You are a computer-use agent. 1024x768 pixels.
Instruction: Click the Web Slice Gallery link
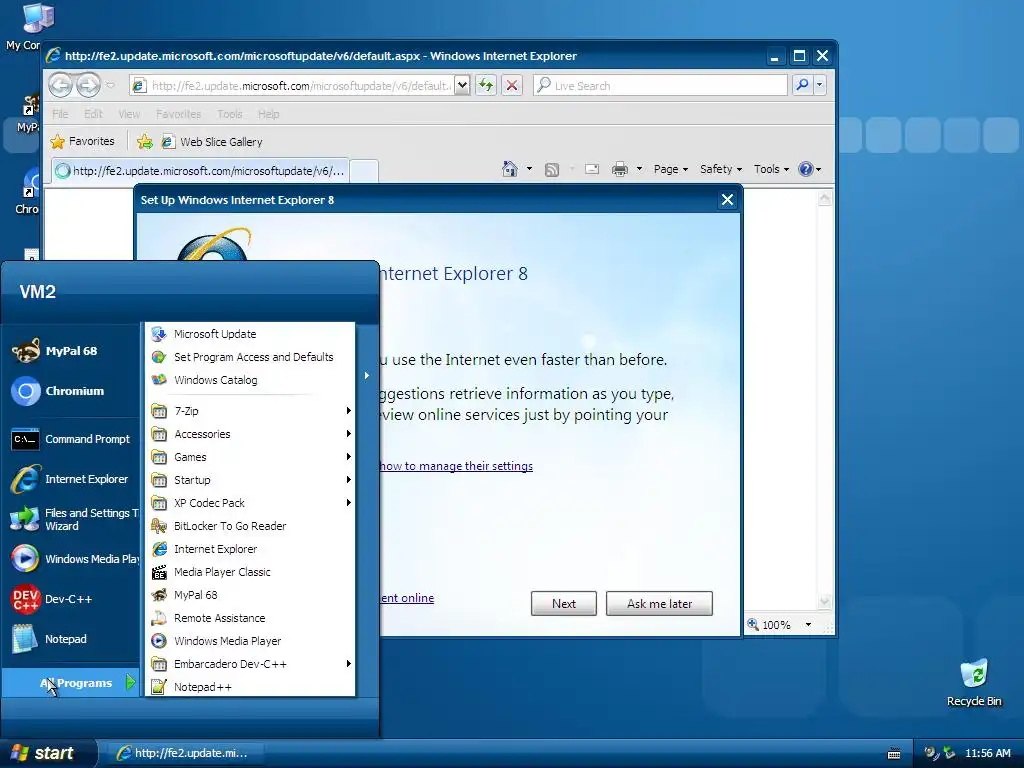(212, 142)
